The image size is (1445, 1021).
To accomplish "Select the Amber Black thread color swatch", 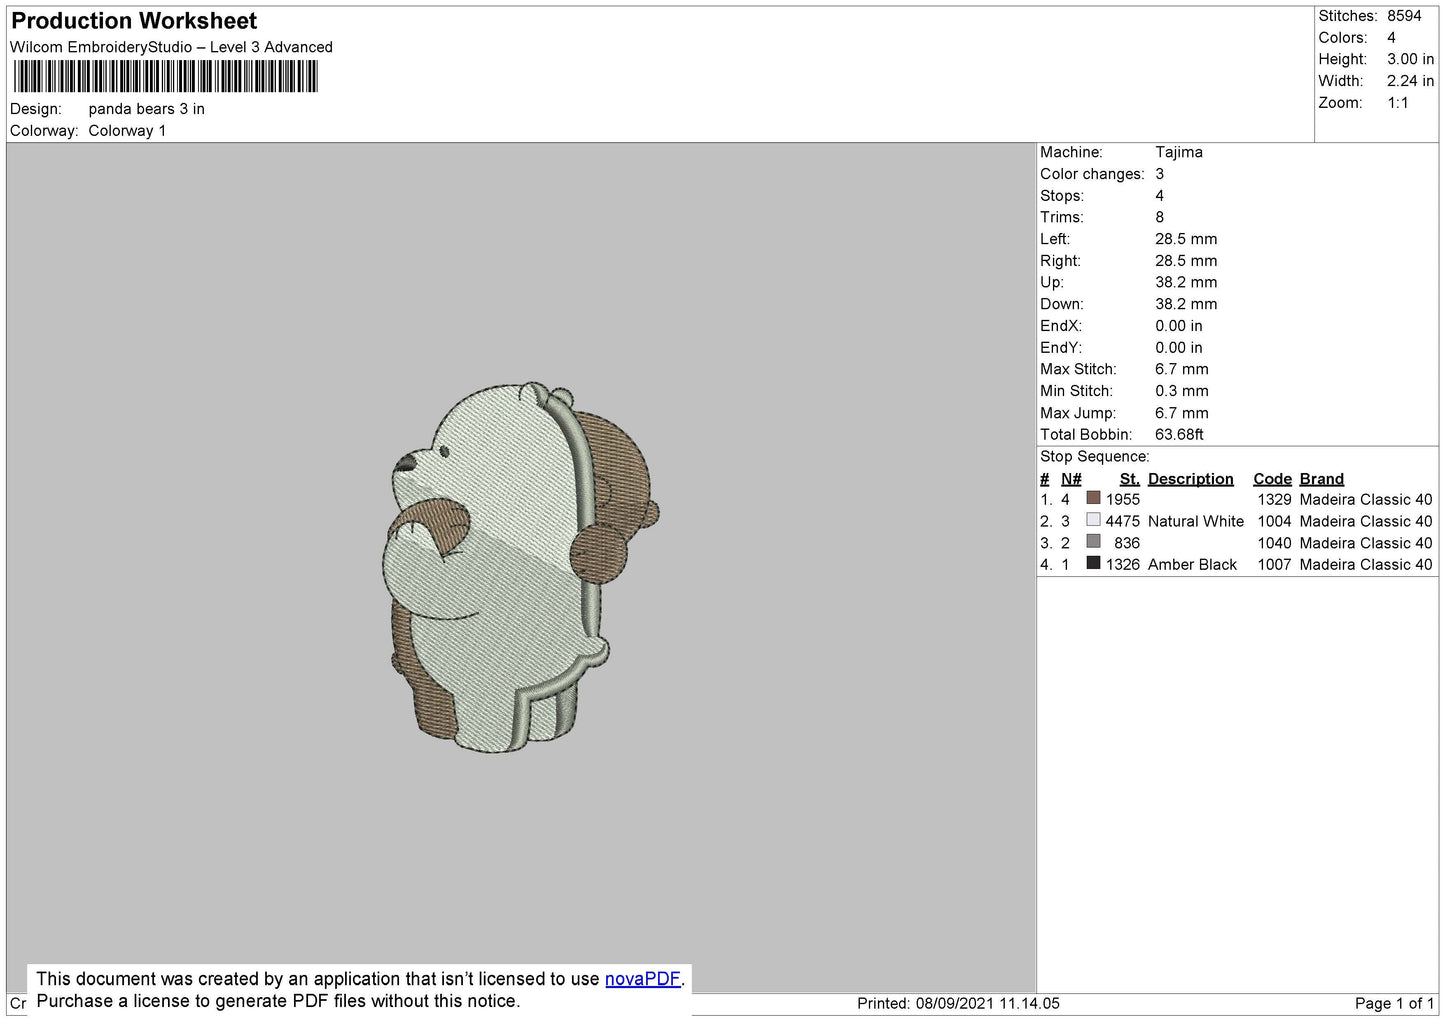I will point(1093,564).
